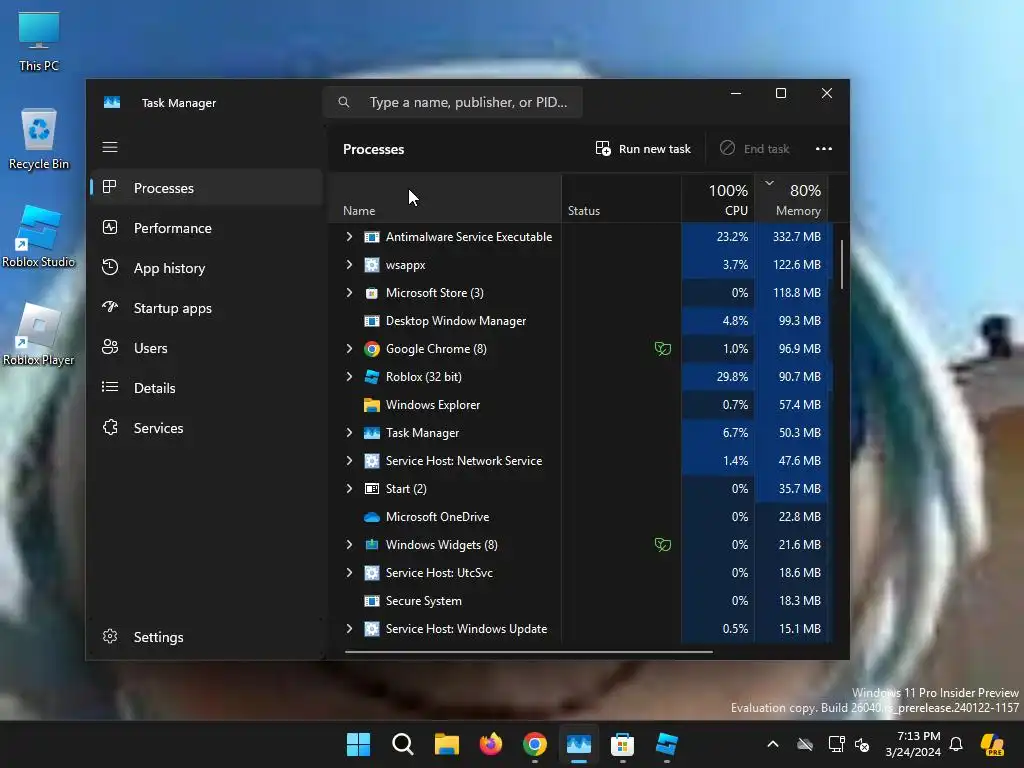Click the Antimalware Service Executable process icon
This screenshot has height=768, width=1024.
pyautogui.click(x=372, y=237)
